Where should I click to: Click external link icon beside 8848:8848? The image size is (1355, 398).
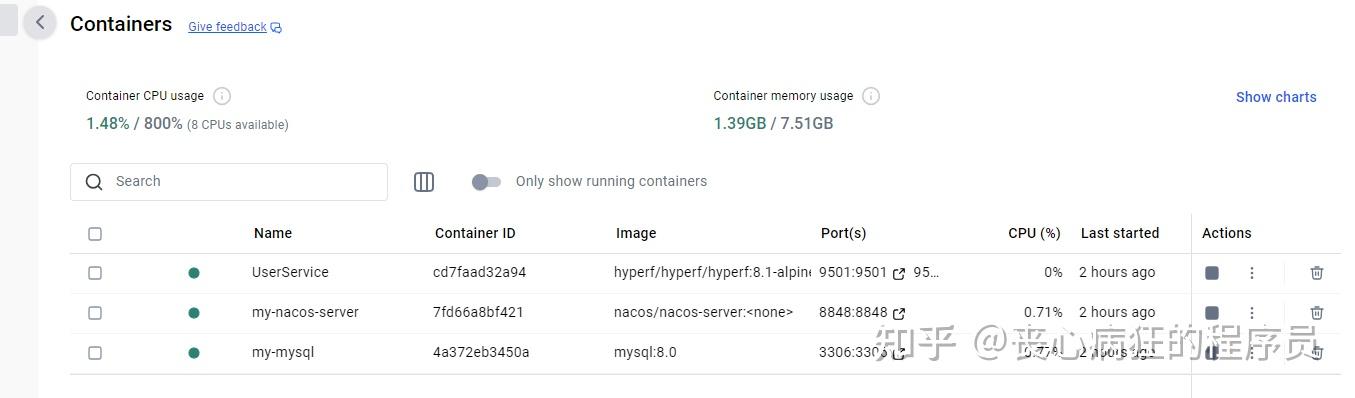pos(899,313)
